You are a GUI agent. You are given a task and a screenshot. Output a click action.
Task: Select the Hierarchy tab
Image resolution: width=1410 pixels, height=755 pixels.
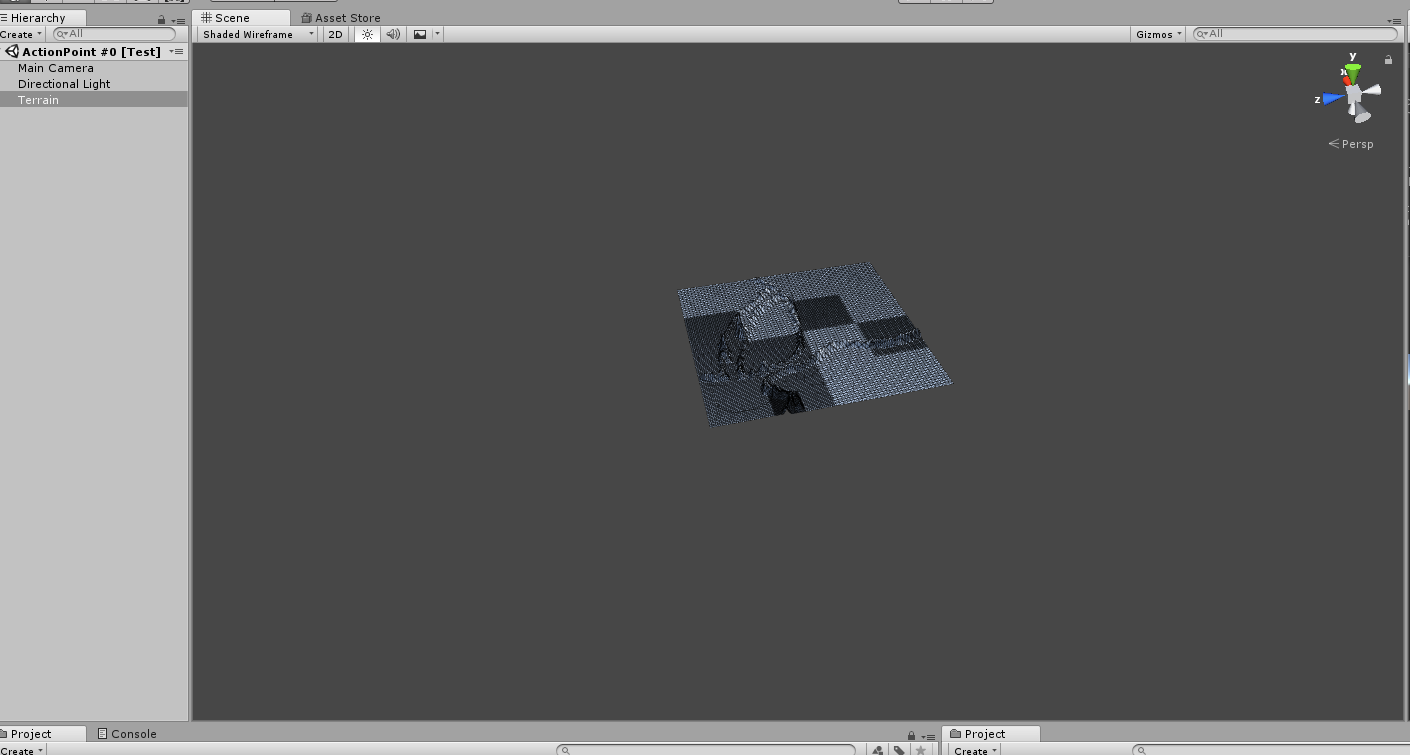pyautogui.click(x=42, y=18)
